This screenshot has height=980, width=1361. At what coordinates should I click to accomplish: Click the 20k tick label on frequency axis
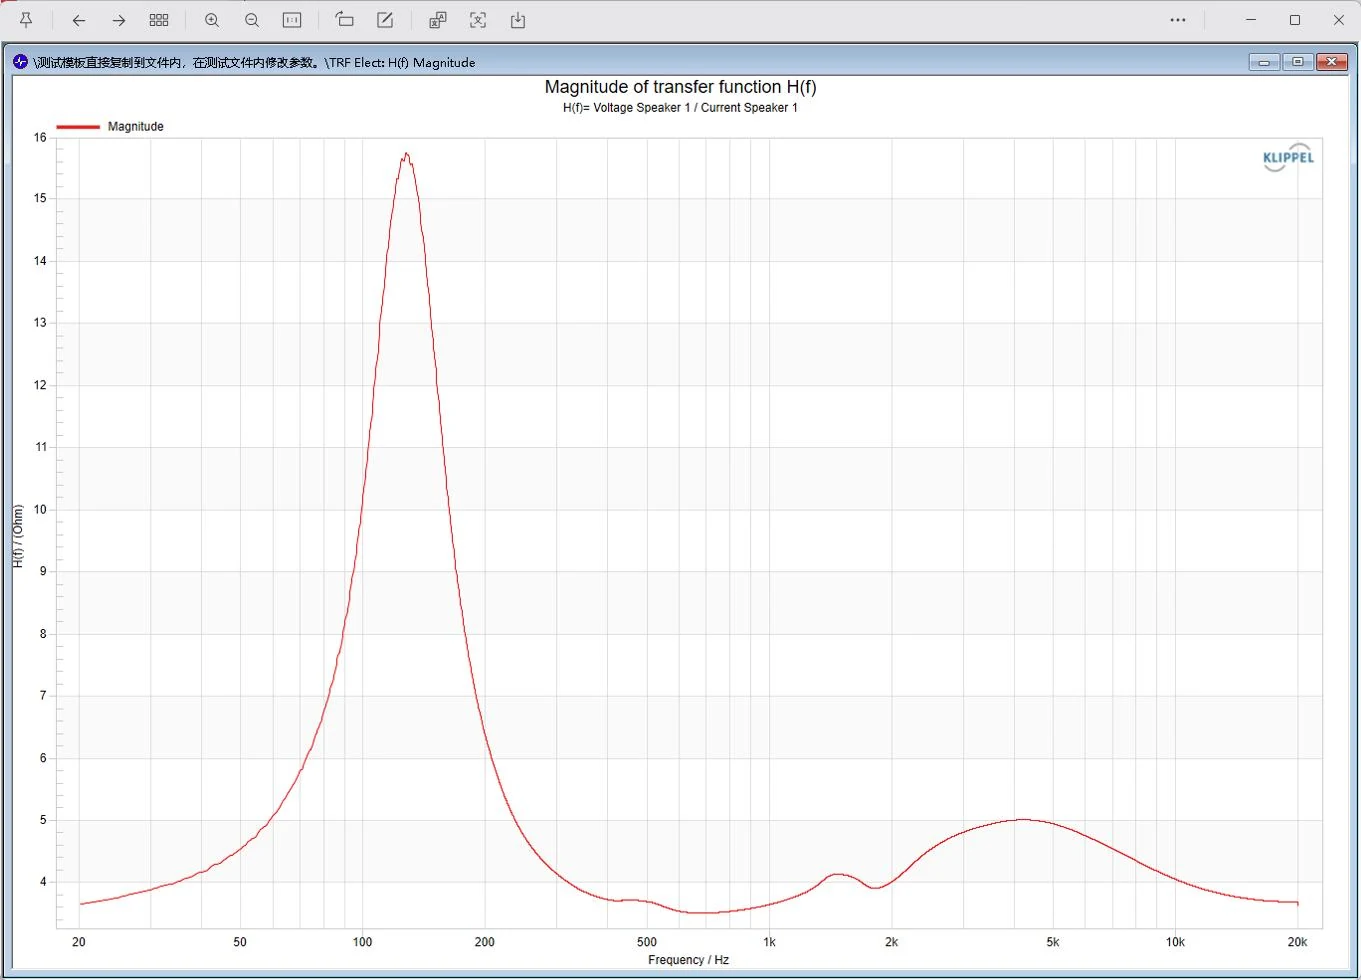click(1297, 942)
